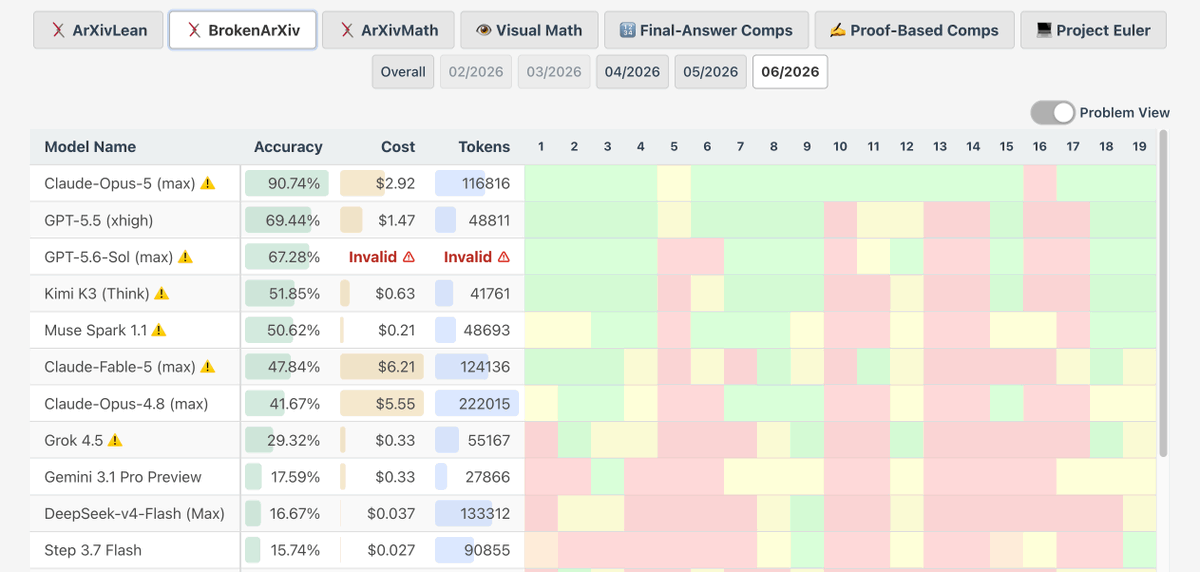Select the 02/2026 period button
This screenshot has height=572, width=1200.
click(x=476, y=72)
